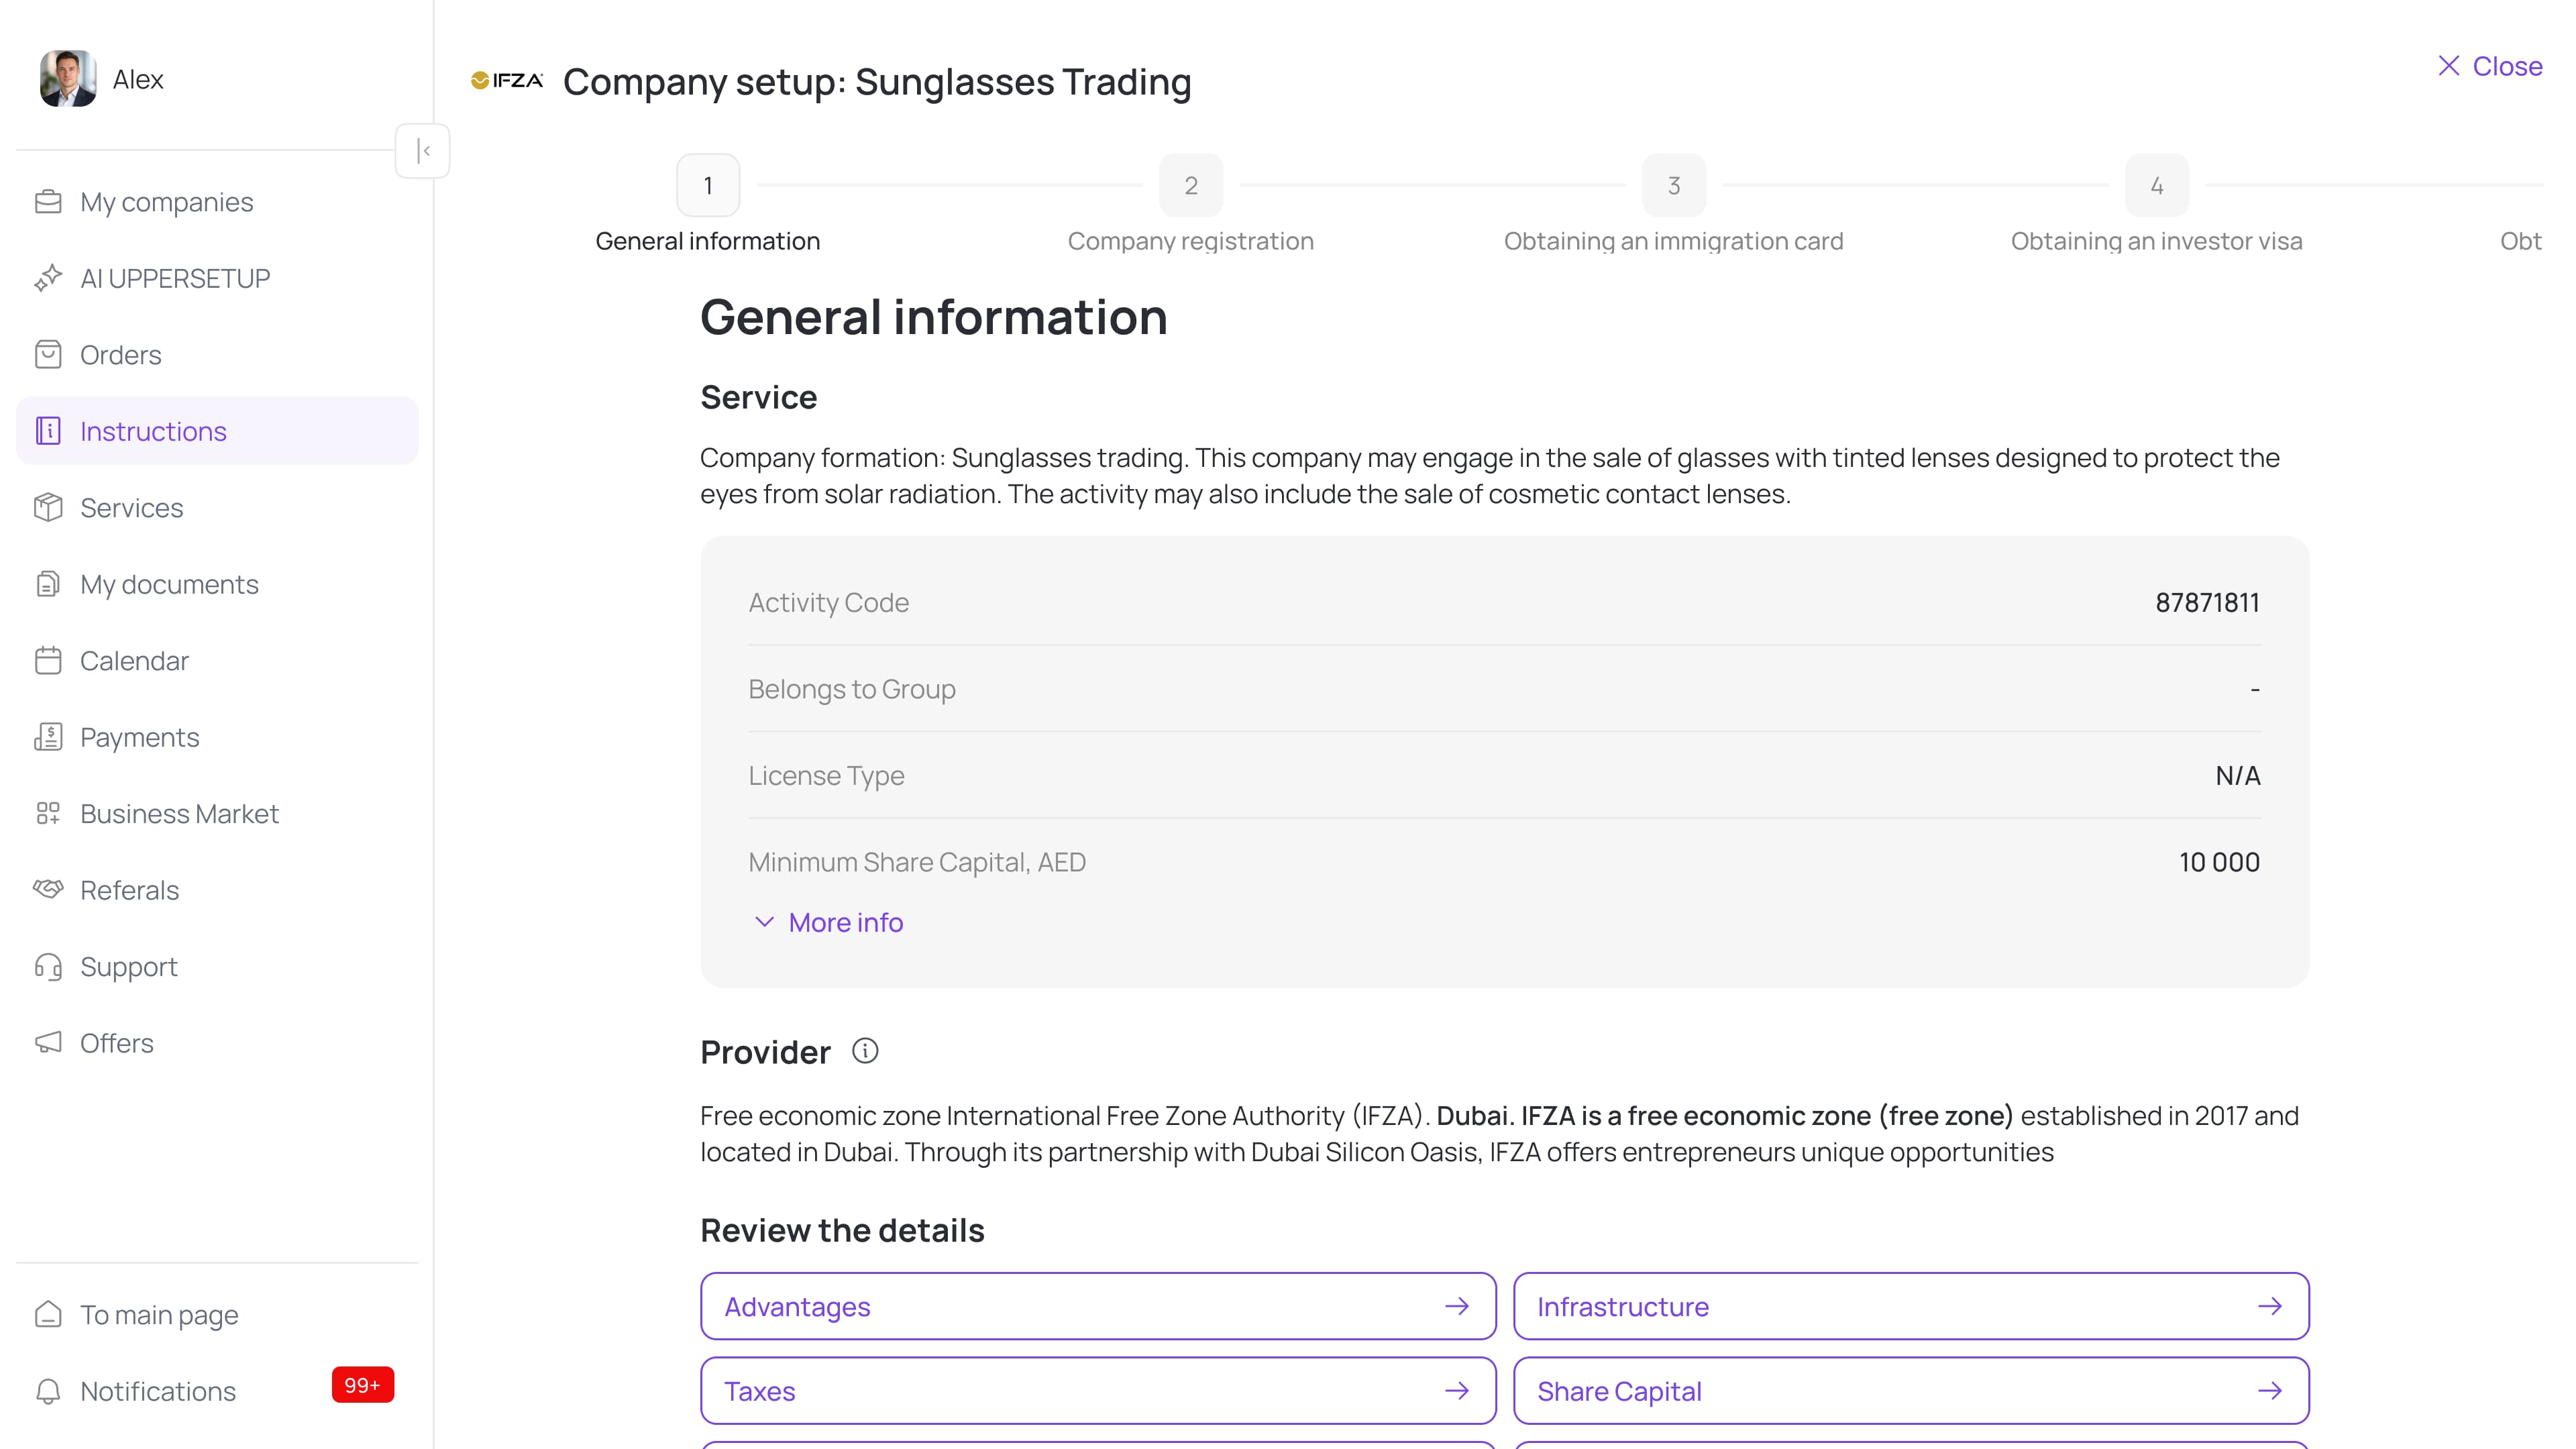
Task: Select Instructions in the sidebar
Action: coord(217,431)
